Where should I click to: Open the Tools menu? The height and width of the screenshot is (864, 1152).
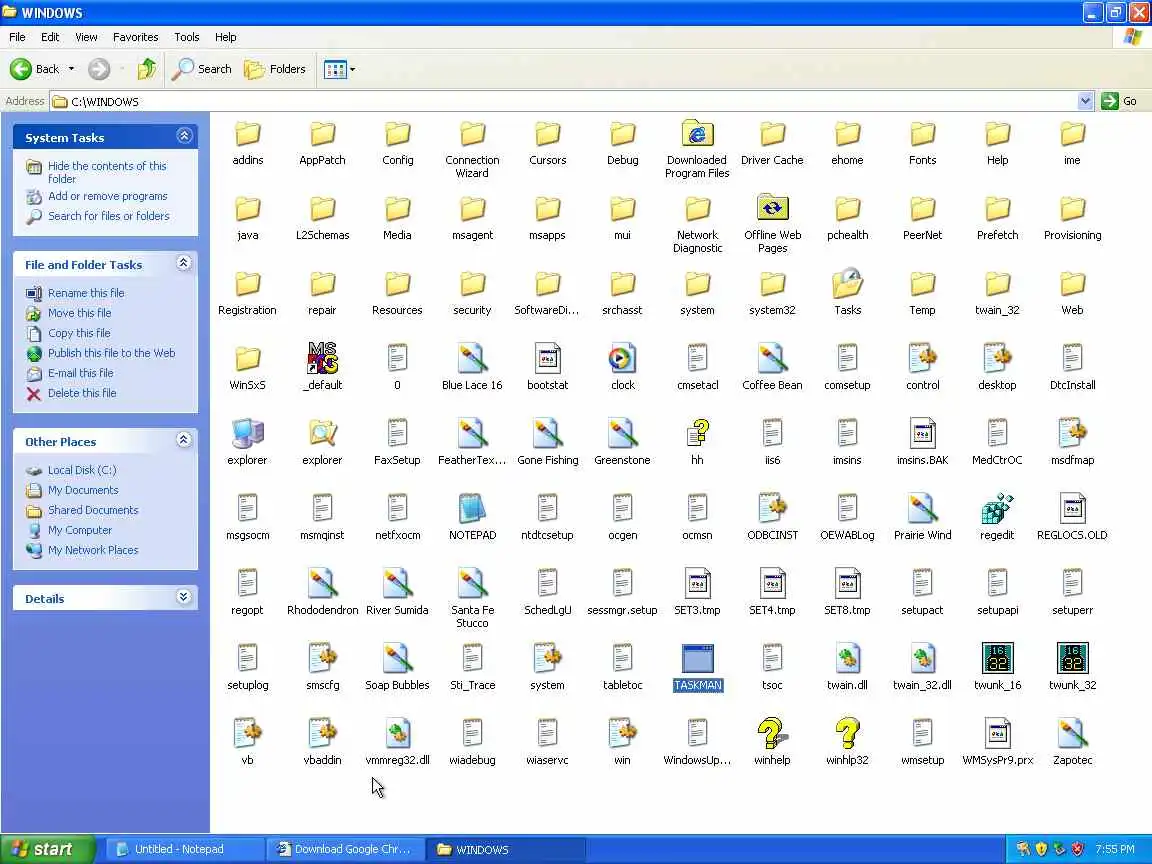tap(187, 37)
